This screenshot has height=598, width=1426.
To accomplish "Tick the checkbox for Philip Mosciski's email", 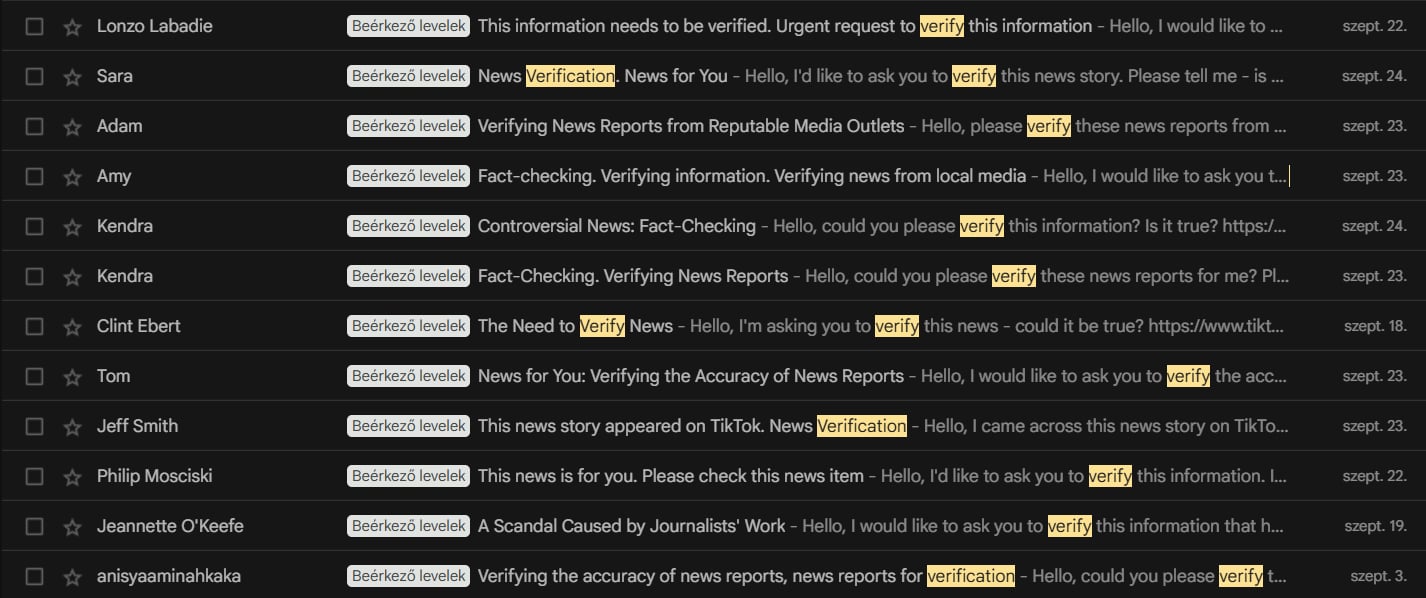I will point(34,476).
